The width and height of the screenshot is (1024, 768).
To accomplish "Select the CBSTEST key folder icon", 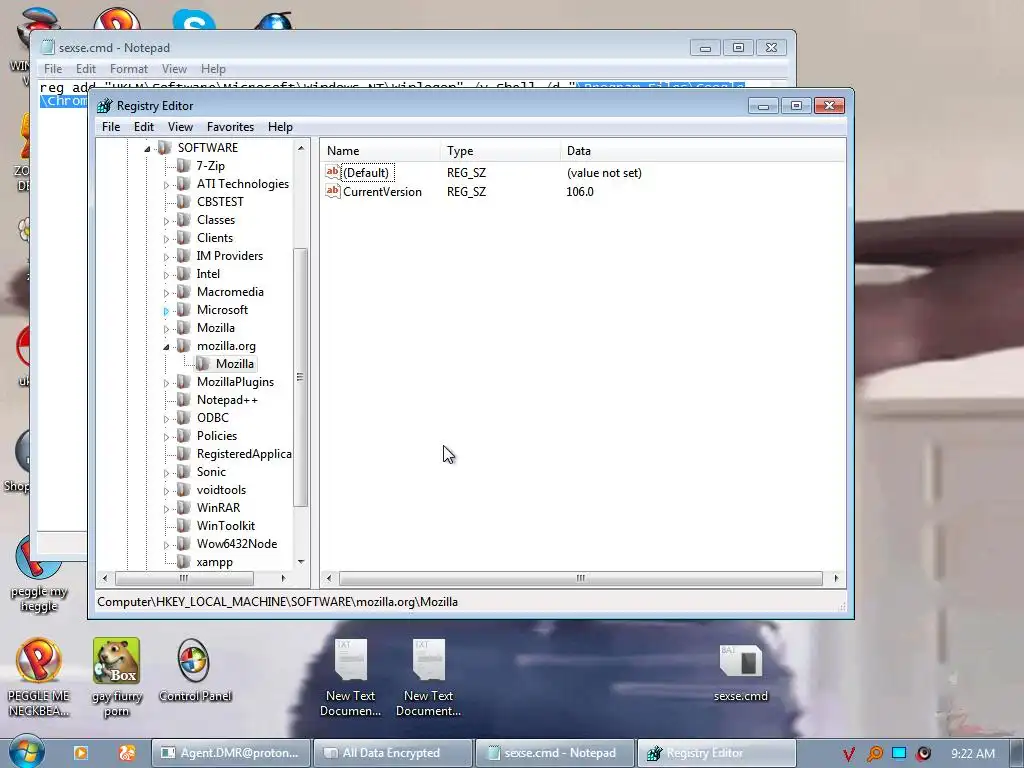I will click(184, 202).
